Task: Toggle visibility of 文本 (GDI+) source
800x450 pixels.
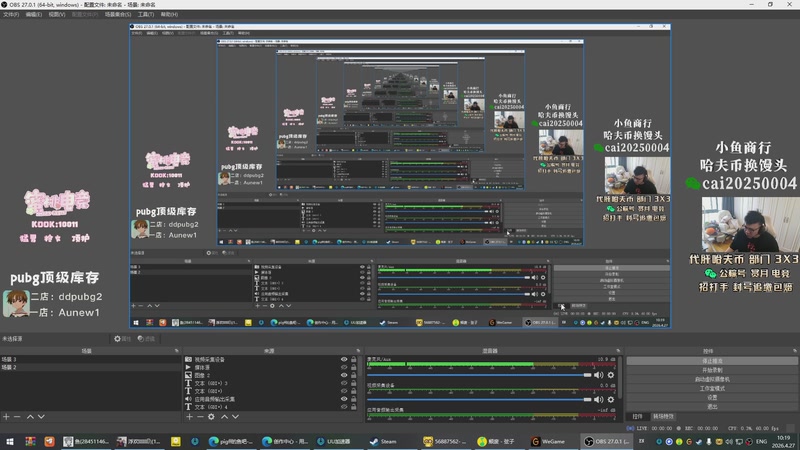Action: [x=344, y=391]
